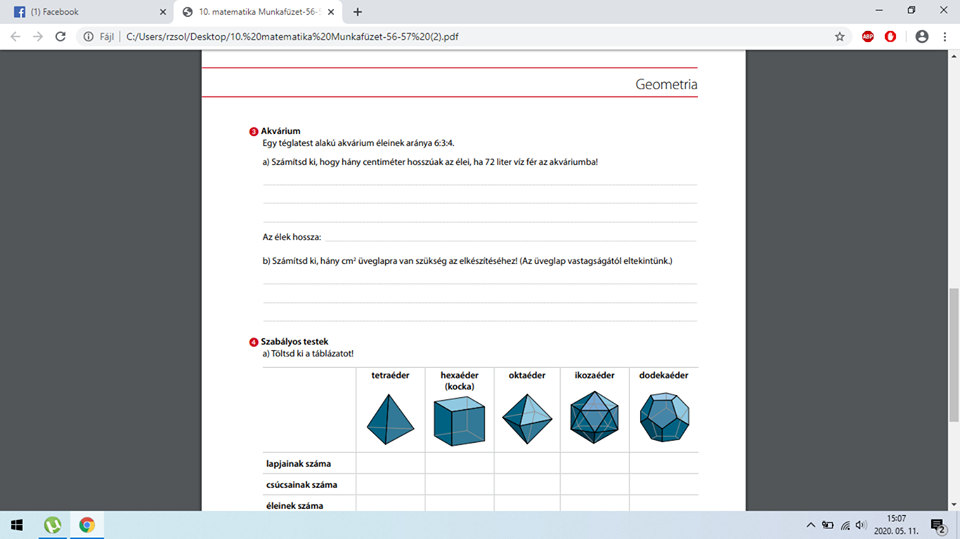
Task: Click the browser back arrow
Action: point(13,36)
